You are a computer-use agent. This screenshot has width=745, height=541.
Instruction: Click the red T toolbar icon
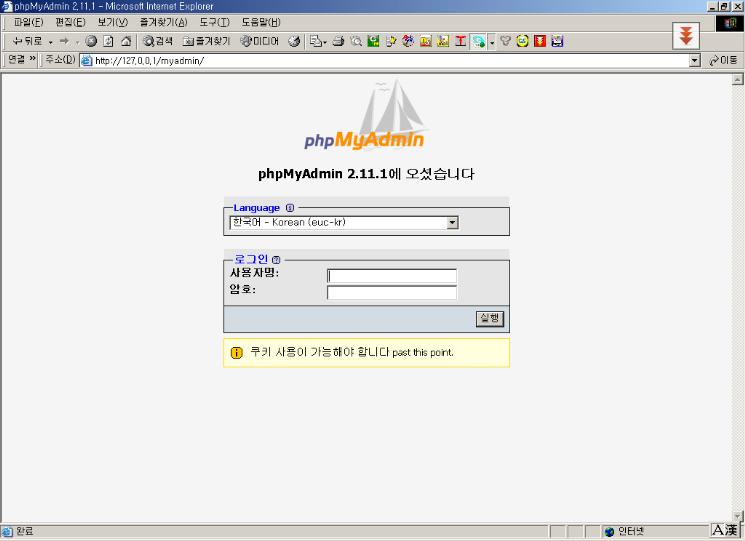[460, 41]
